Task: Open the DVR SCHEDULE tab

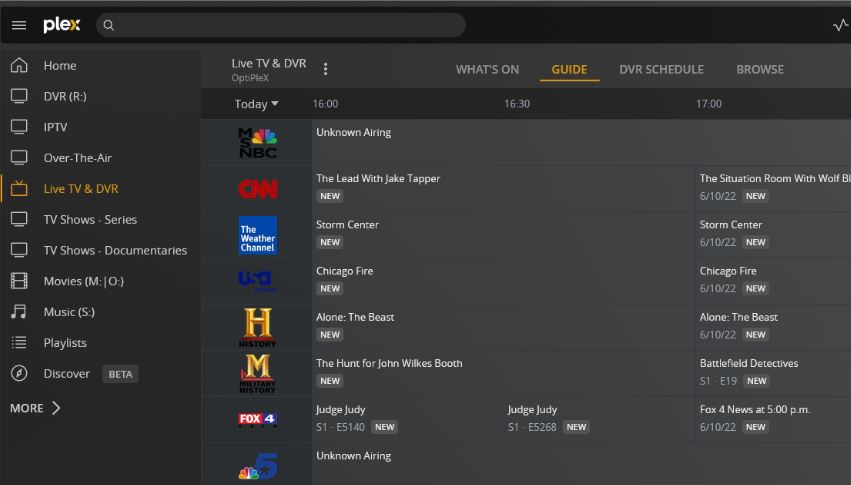Action: (662, 69)
